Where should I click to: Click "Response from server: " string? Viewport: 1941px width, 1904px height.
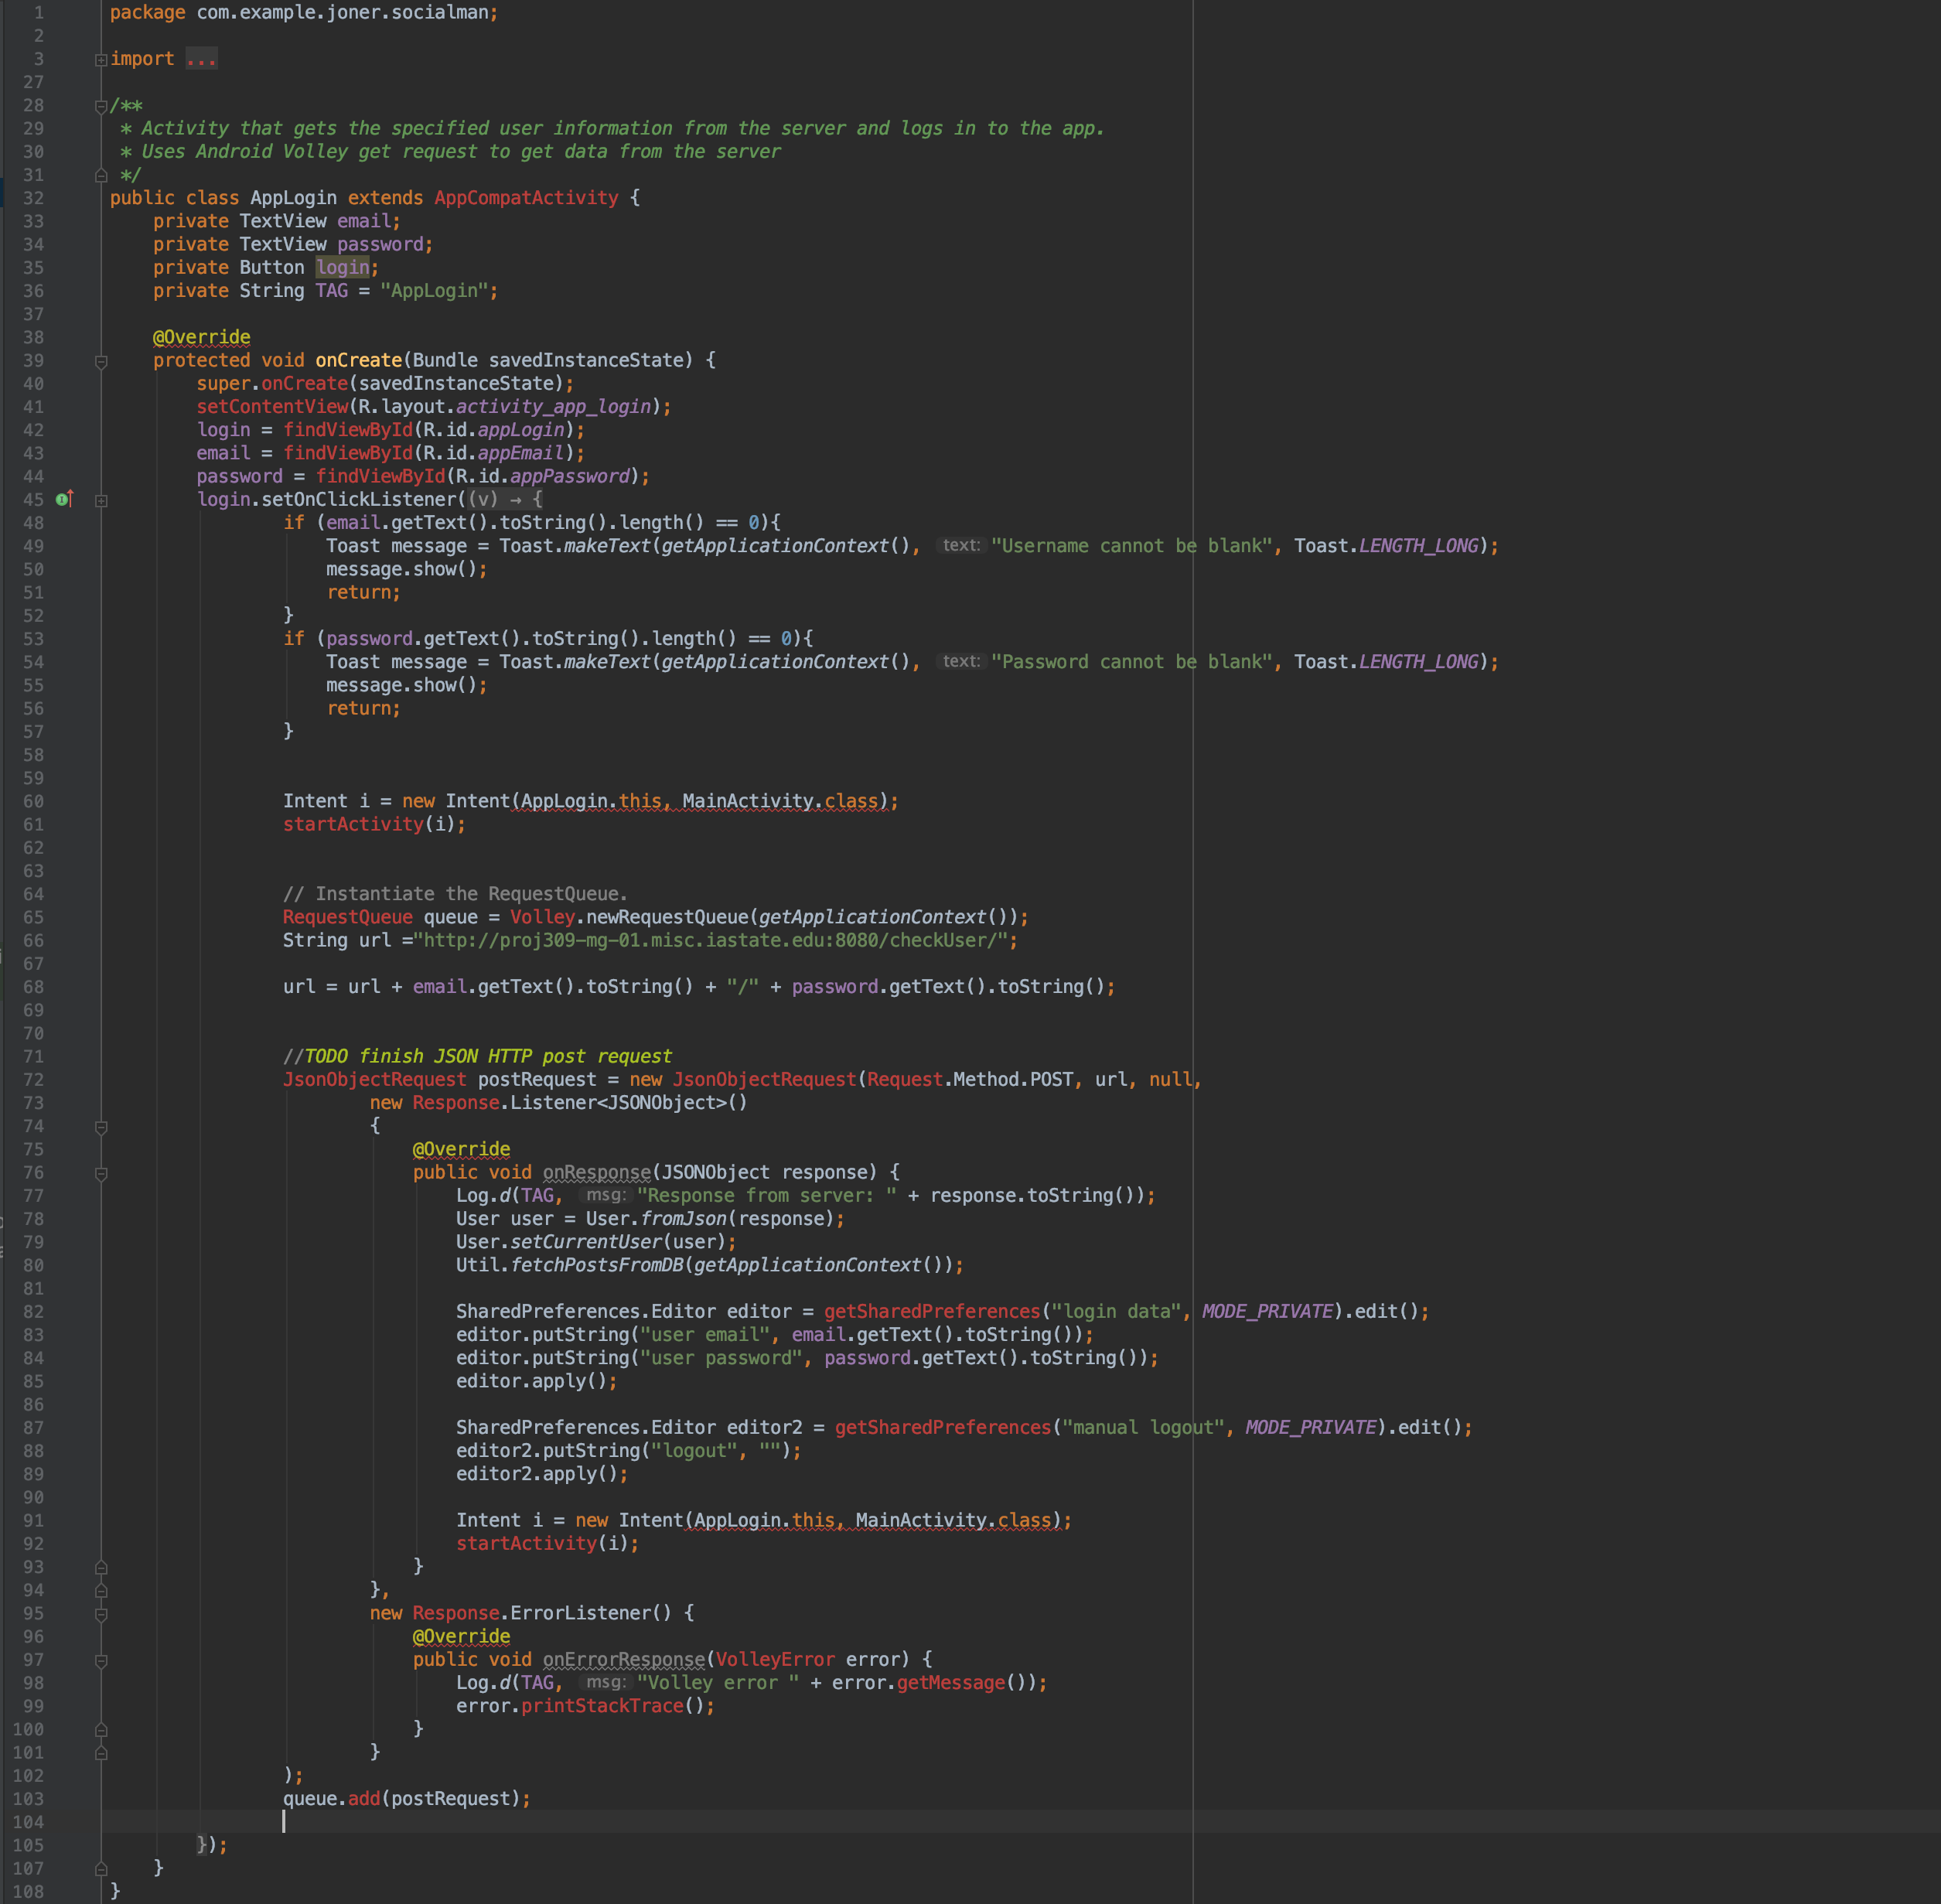[x=766, y=1196]
